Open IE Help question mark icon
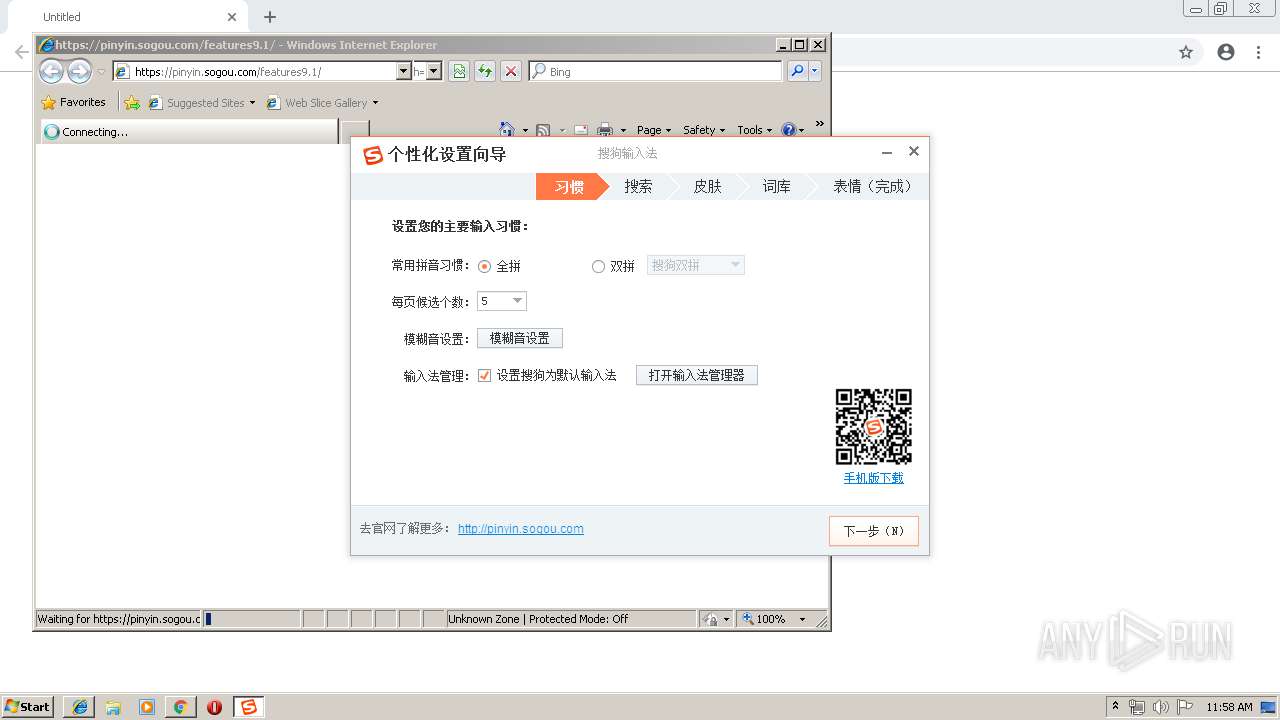Image resolution: width=1280 pixels, height=720 pixels. [788, 130]
